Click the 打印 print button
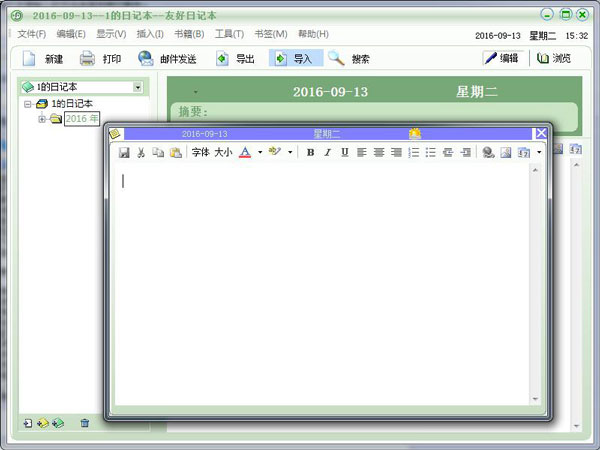 (100, 59)
